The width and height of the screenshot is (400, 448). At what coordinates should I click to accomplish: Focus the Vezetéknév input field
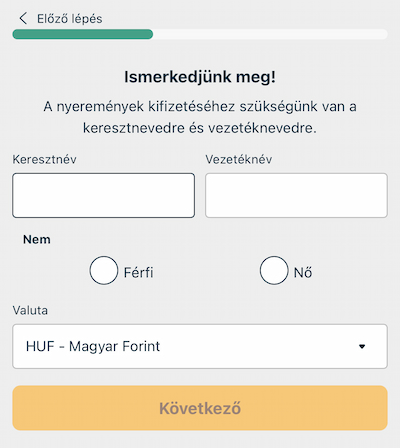[296, 195]
